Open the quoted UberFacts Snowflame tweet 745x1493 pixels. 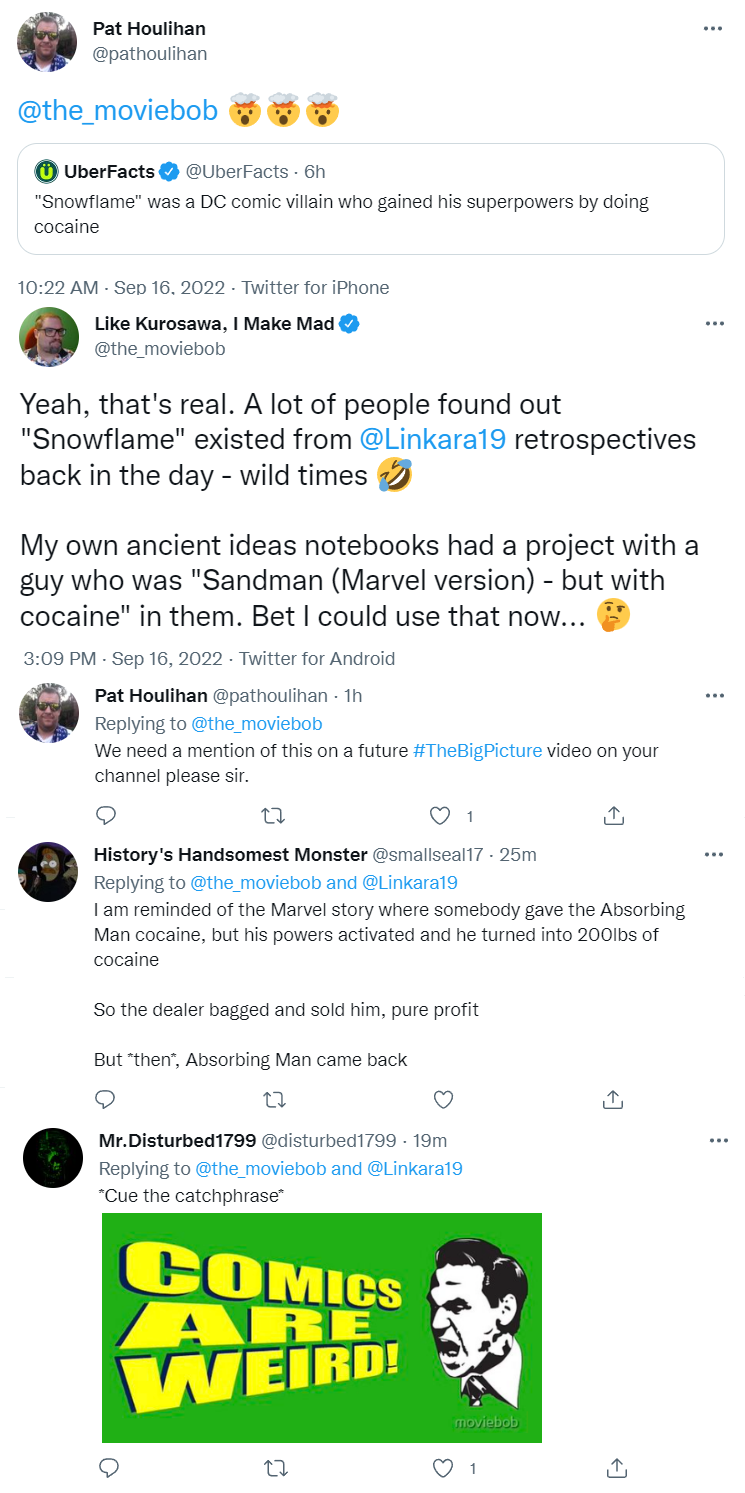(x=371, y=199)
